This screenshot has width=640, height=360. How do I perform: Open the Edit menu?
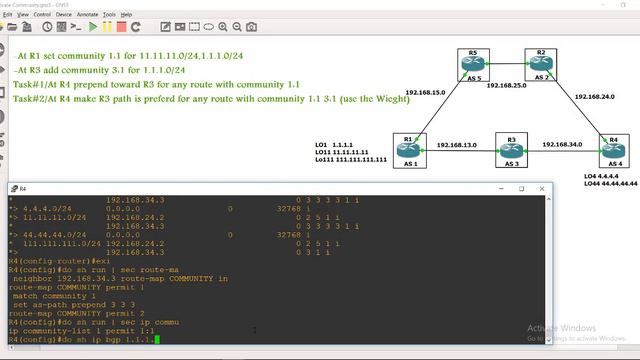pyautogui.click(x=7, y=14)
